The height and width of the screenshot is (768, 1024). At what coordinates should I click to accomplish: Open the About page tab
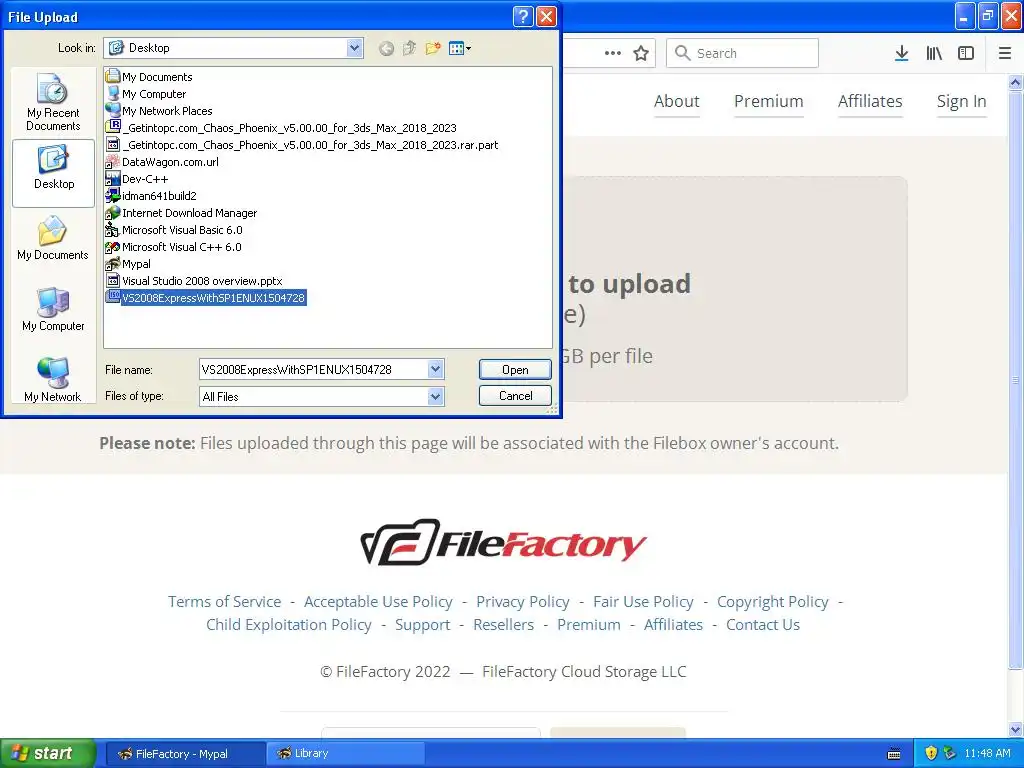677,101
